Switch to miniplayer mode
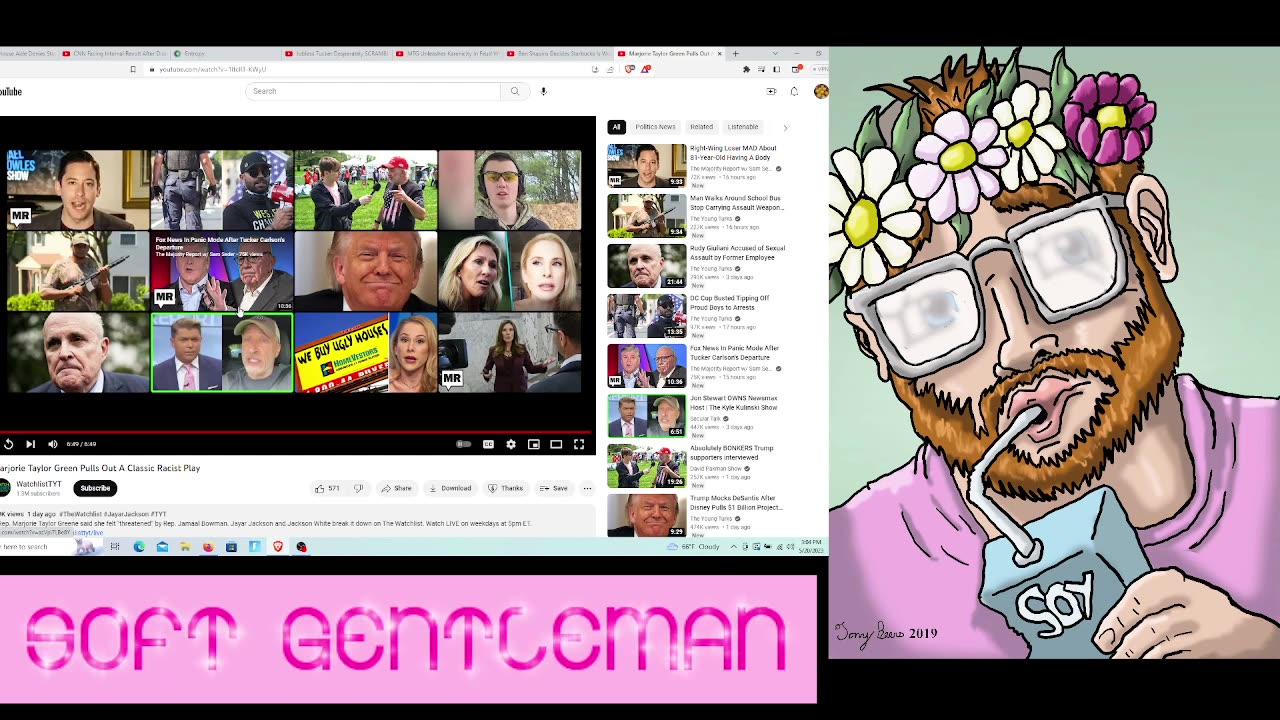 click(x=534, y=444)
